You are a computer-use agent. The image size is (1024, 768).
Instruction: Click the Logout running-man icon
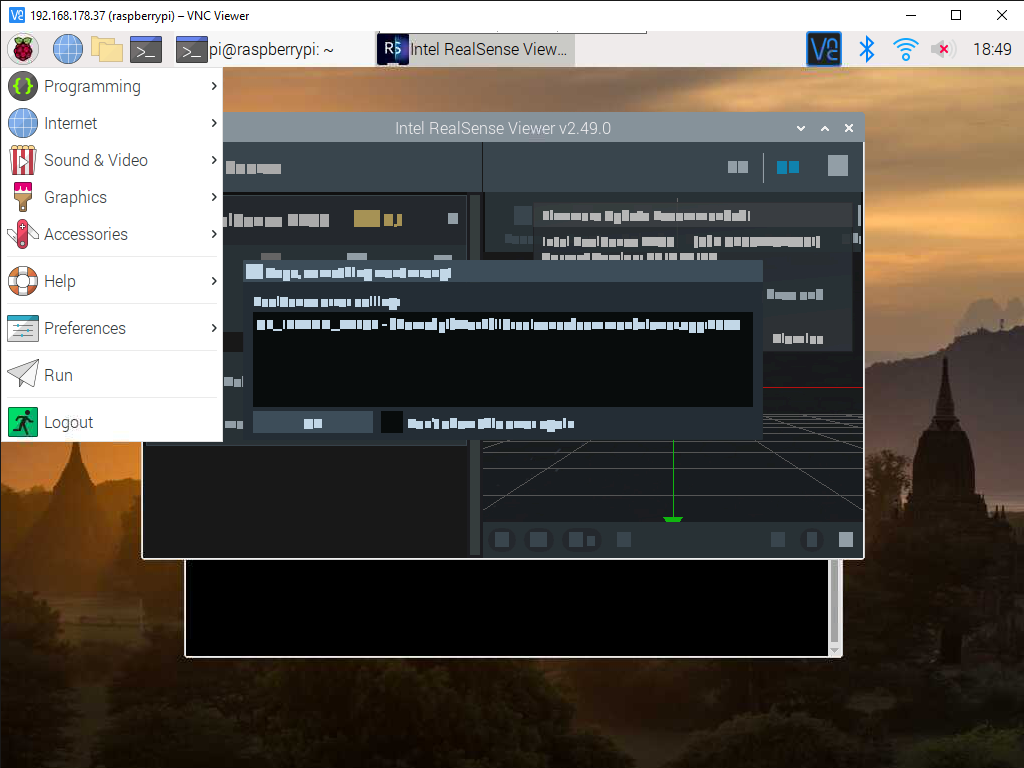click(23, 422)
